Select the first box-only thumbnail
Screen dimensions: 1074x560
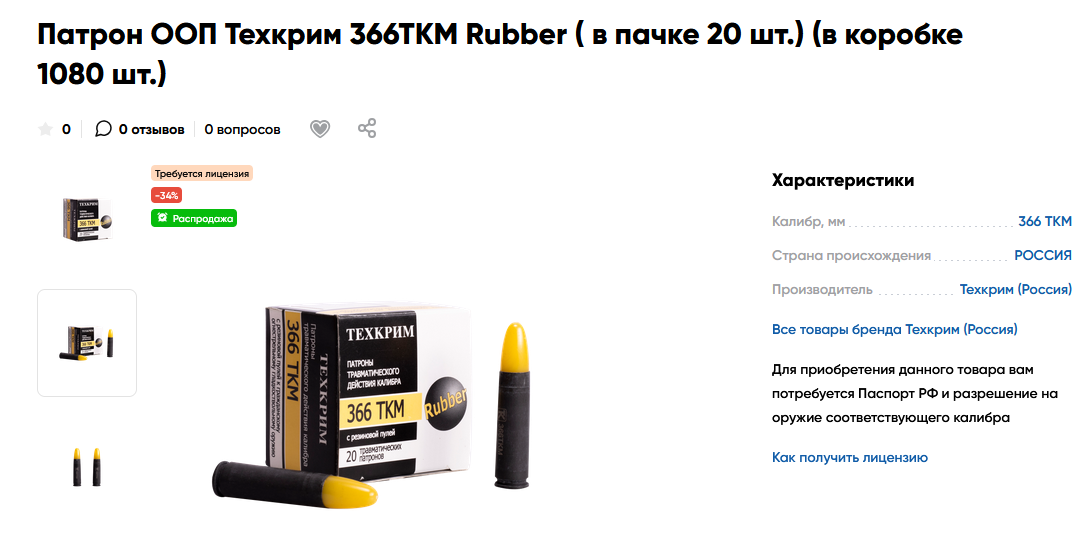point(87,219)
